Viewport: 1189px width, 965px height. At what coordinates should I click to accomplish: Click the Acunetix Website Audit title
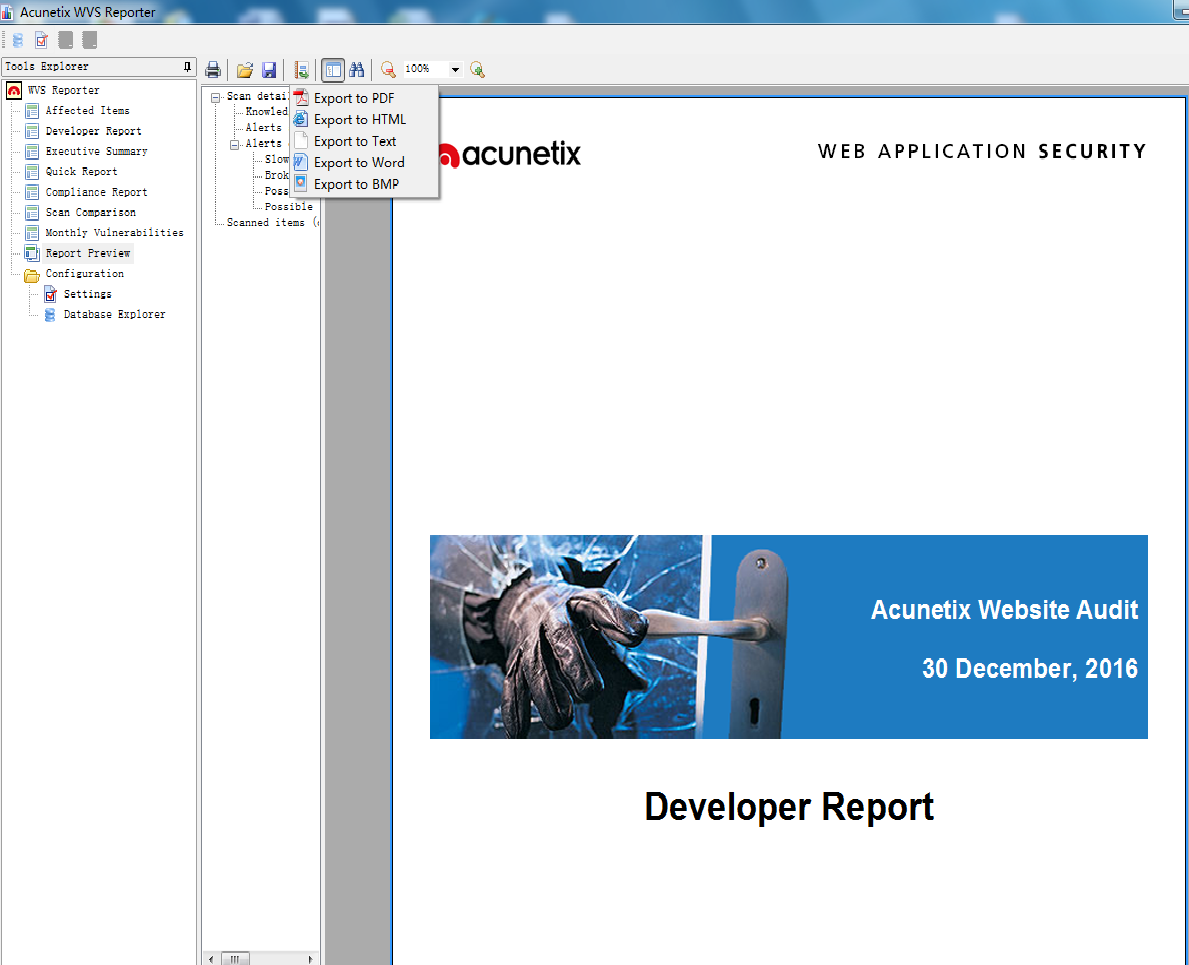(x=1004, y=609)
